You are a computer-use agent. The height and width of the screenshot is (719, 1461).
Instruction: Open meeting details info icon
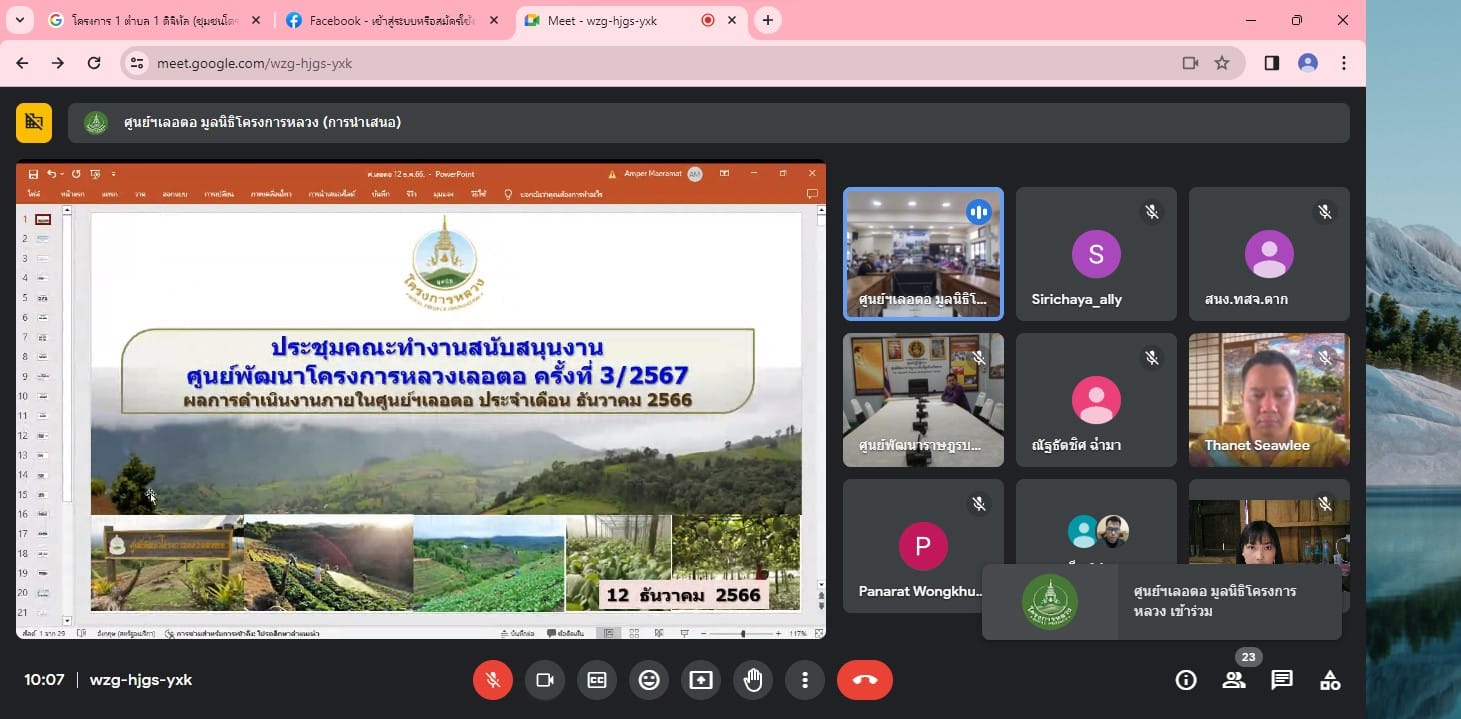[x=1186, y=680]
